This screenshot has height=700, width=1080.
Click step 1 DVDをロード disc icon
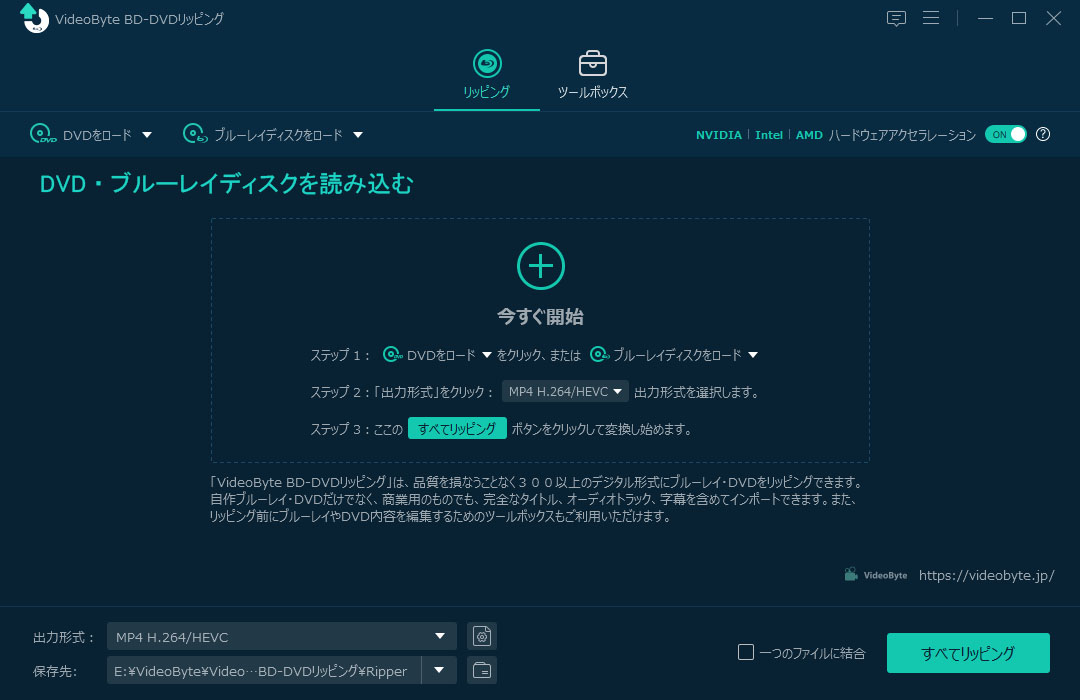393,354
